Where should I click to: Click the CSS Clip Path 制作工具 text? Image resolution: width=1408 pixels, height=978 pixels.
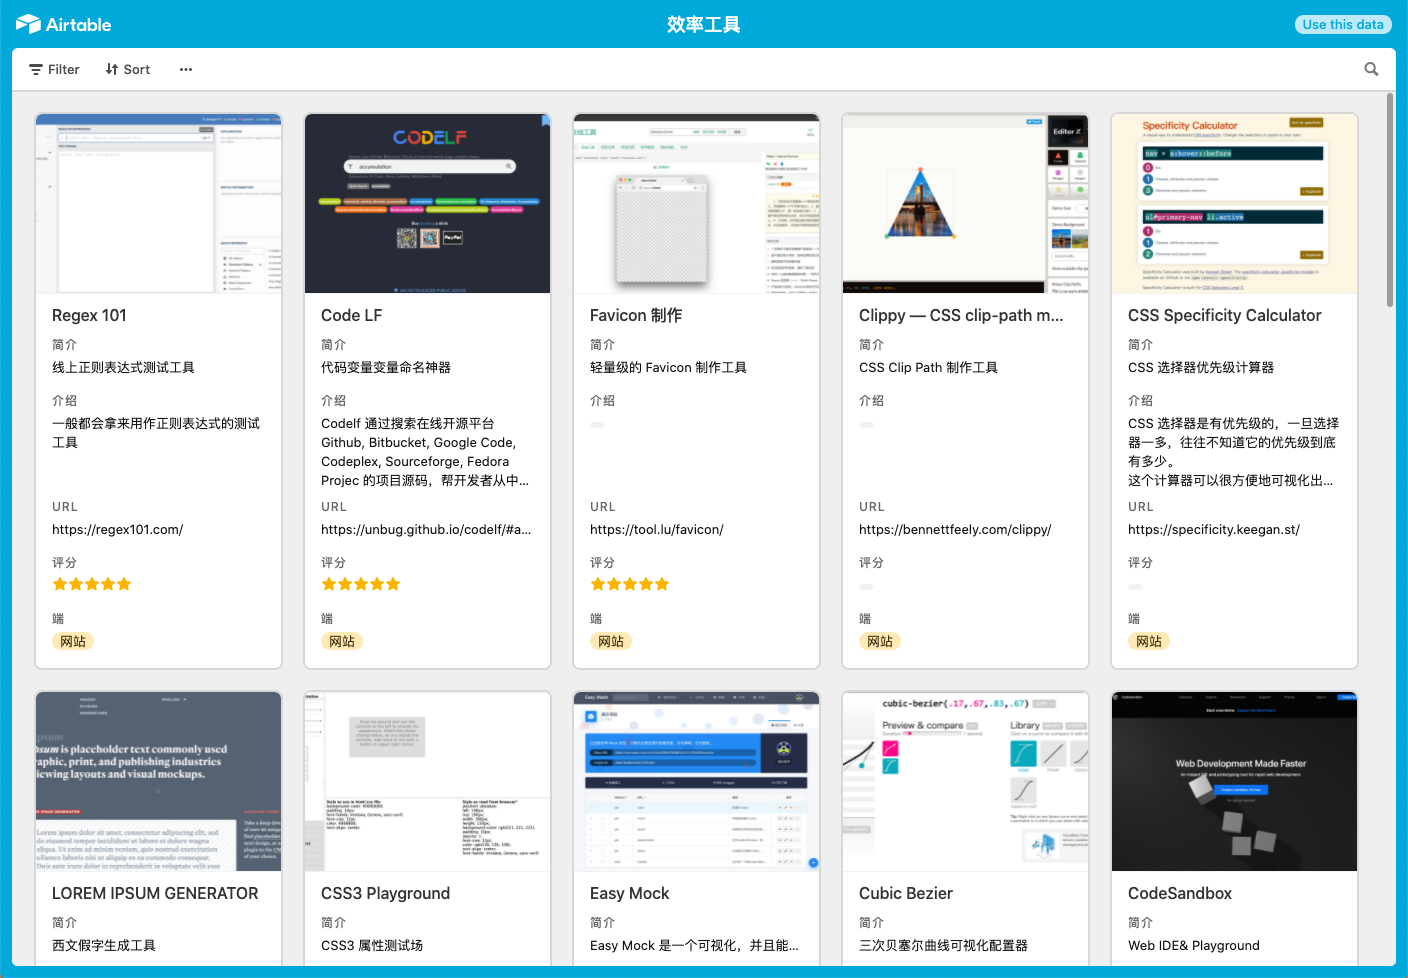928,367
